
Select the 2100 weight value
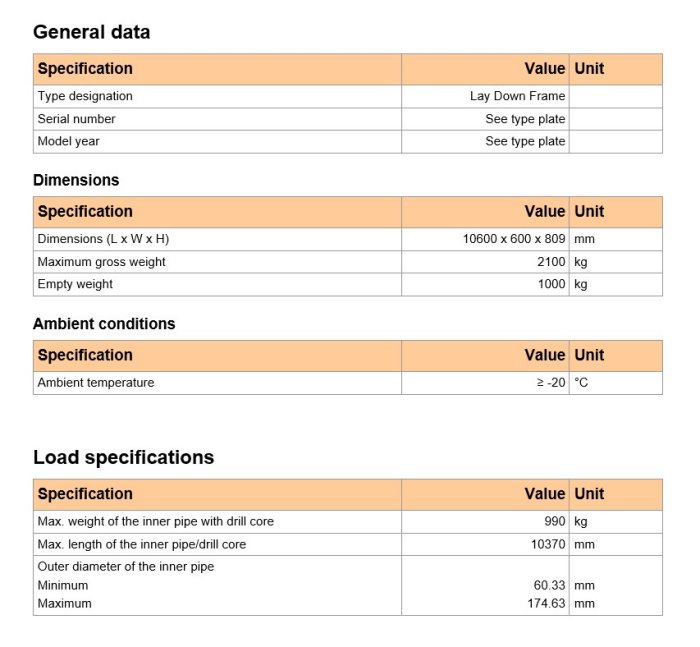click(551, 262)
